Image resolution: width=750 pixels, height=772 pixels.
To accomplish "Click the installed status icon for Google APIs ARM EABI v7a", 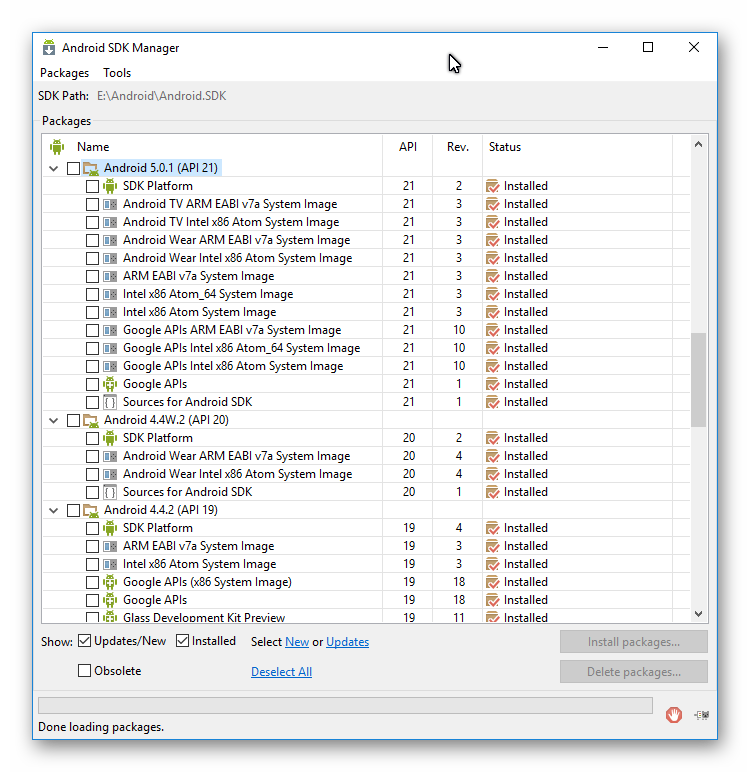I will (492, 330).
